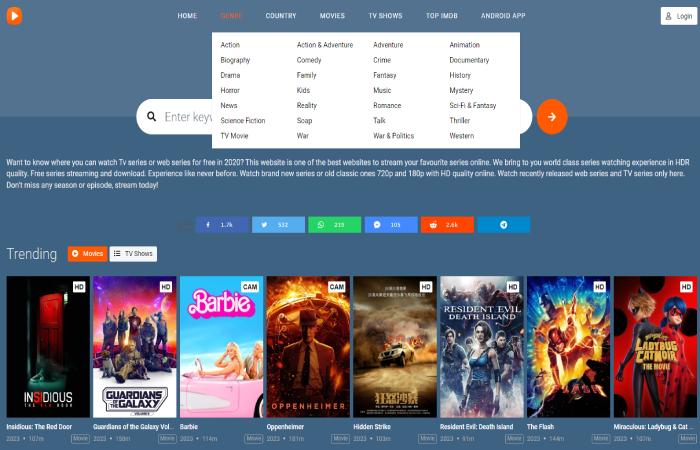Image resolution: width=700 pixels, height=450 pixels.
Task: Select Kids genre
Action: [x=303, y=90]
